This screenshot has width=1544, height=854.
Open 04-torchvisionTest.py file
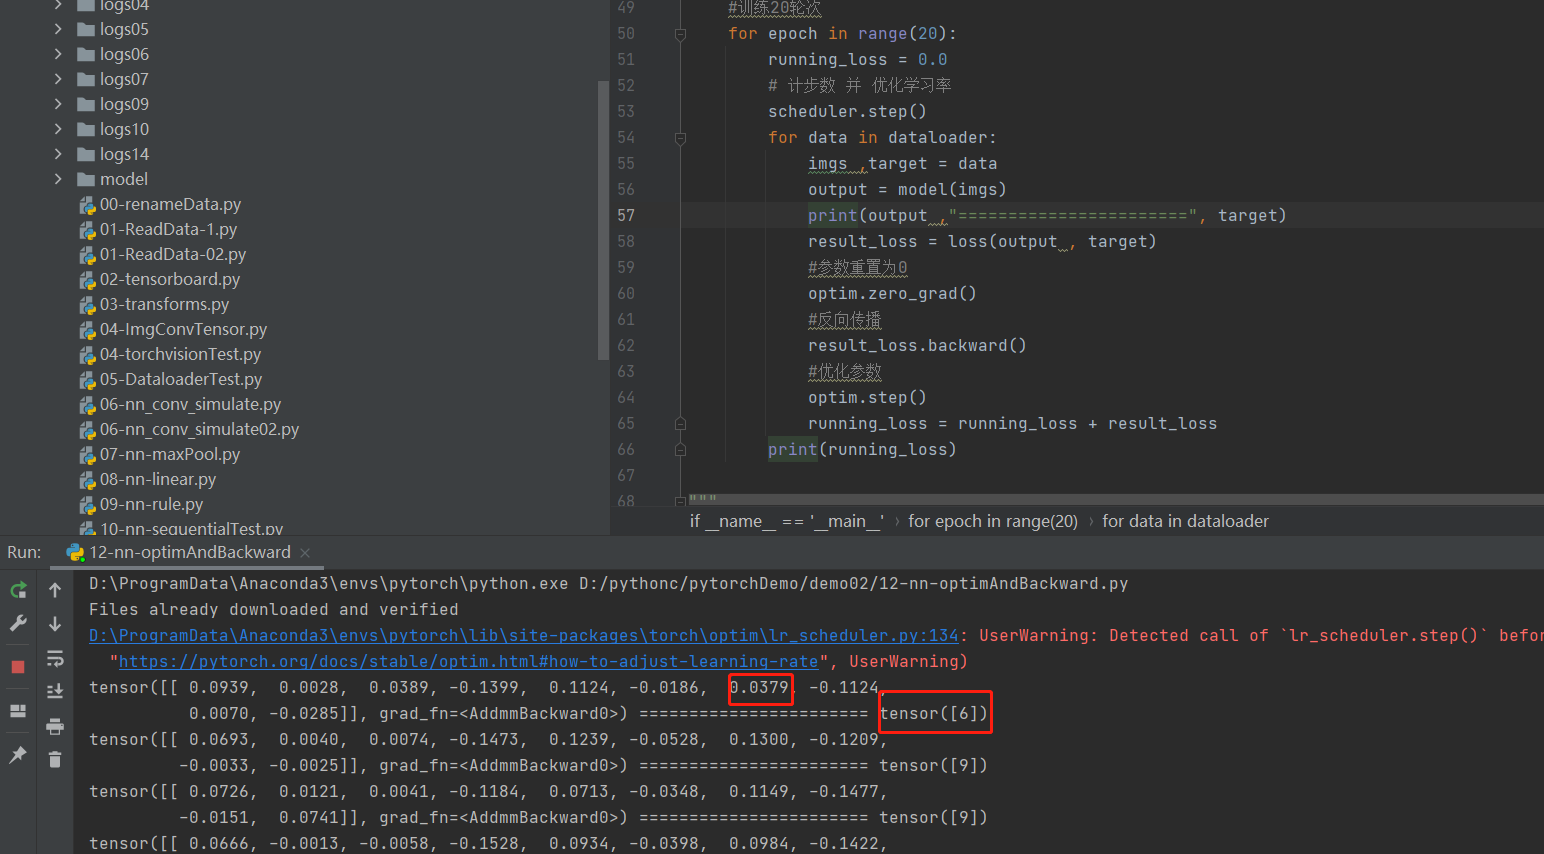[180, 354]
